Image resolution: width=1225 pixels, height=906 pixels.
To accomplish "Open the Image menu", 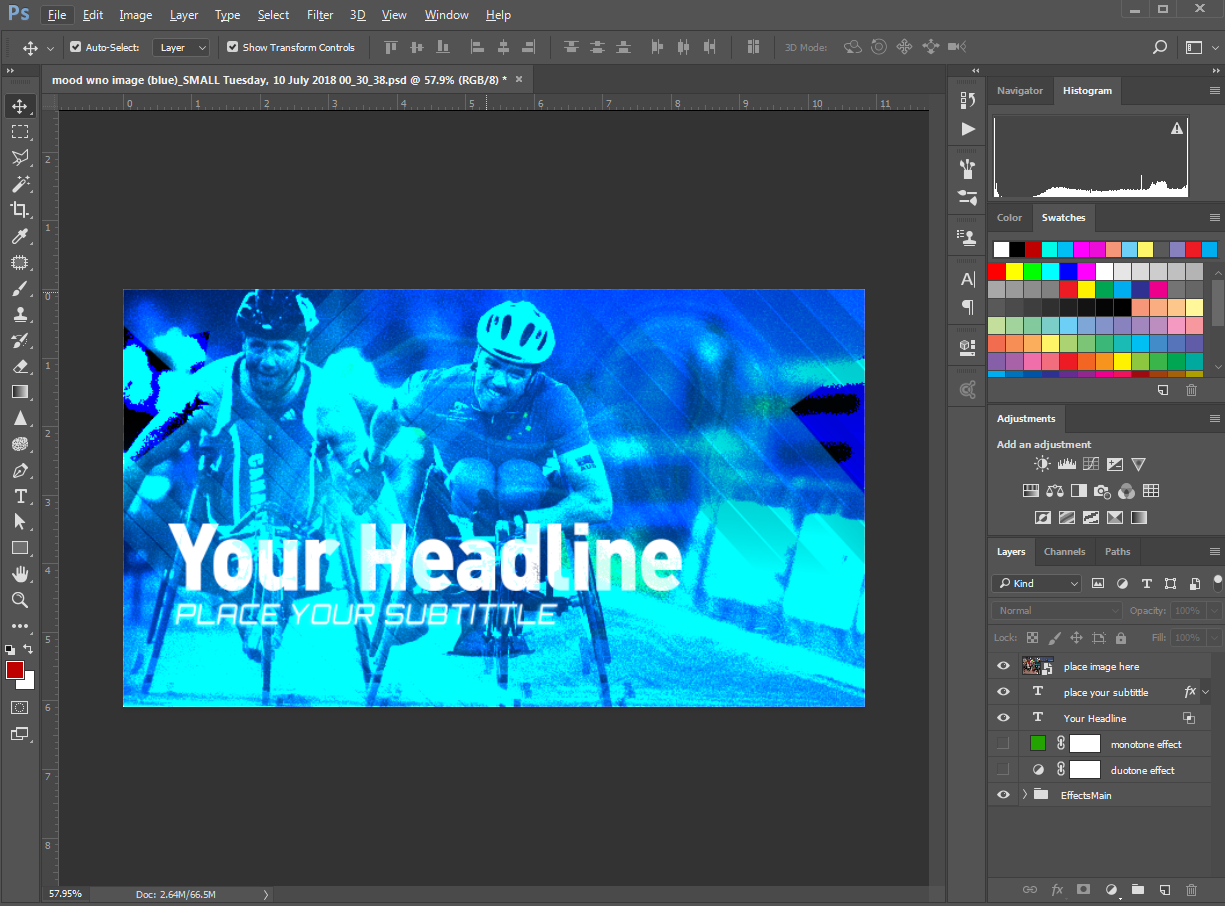I will tap(136, 15).
